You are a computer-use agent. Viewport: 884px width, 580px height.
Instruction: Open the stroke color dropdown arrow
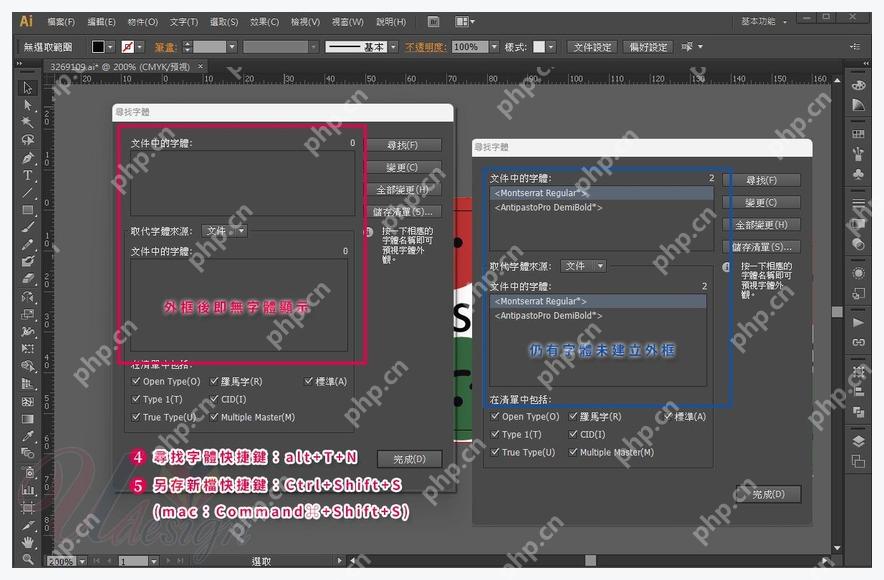[140, 47]
